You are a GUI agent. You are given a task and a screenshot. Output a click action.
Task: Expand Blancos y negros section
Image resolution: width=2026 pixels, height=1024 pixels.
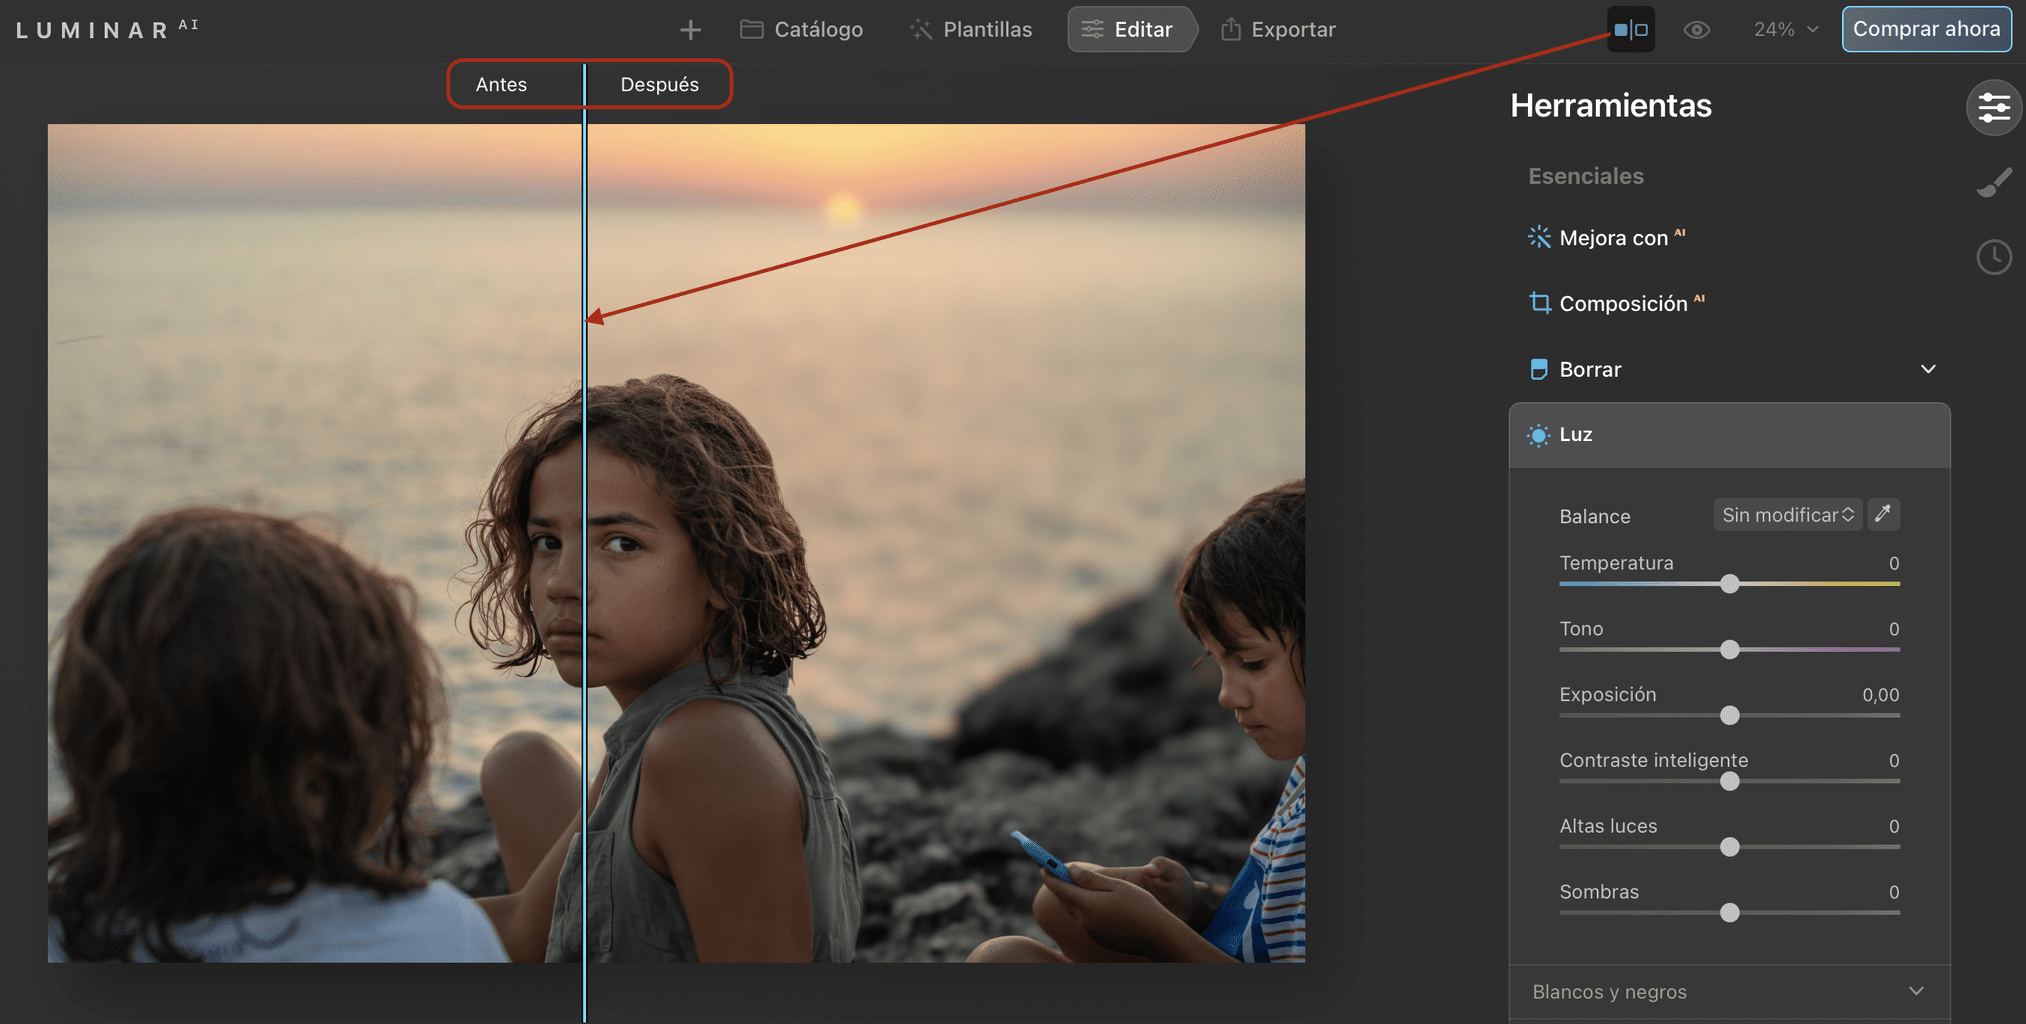[x=1730, y=992]
